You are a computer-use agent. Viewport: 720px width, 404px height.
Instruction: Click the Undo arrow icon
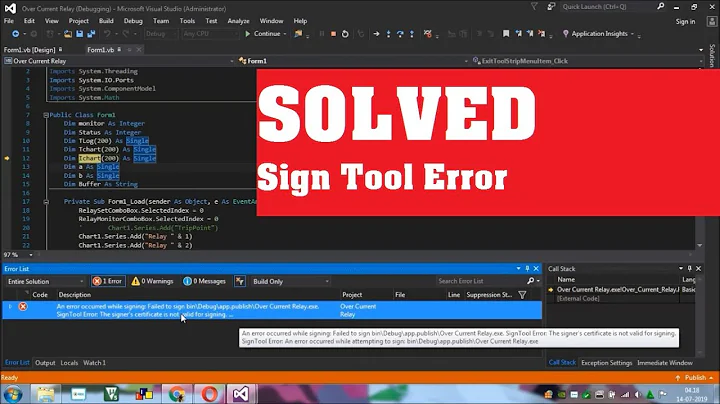(107, 34)
